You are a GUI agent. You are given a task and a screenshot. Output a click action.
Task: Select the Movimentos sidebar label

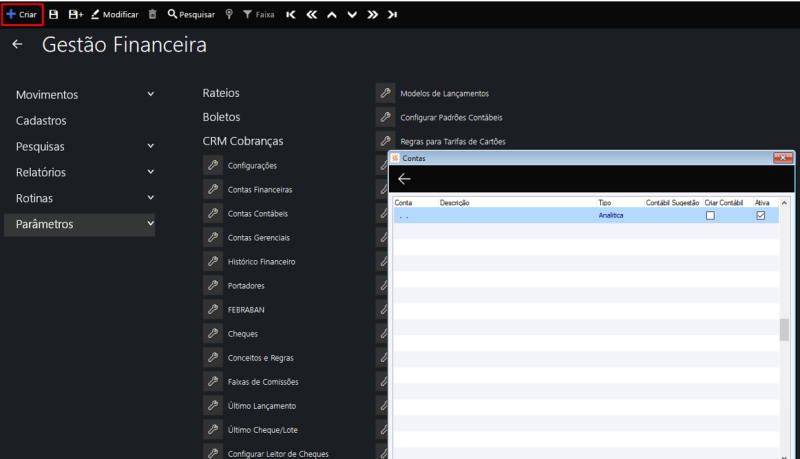[x=47, y=95]
